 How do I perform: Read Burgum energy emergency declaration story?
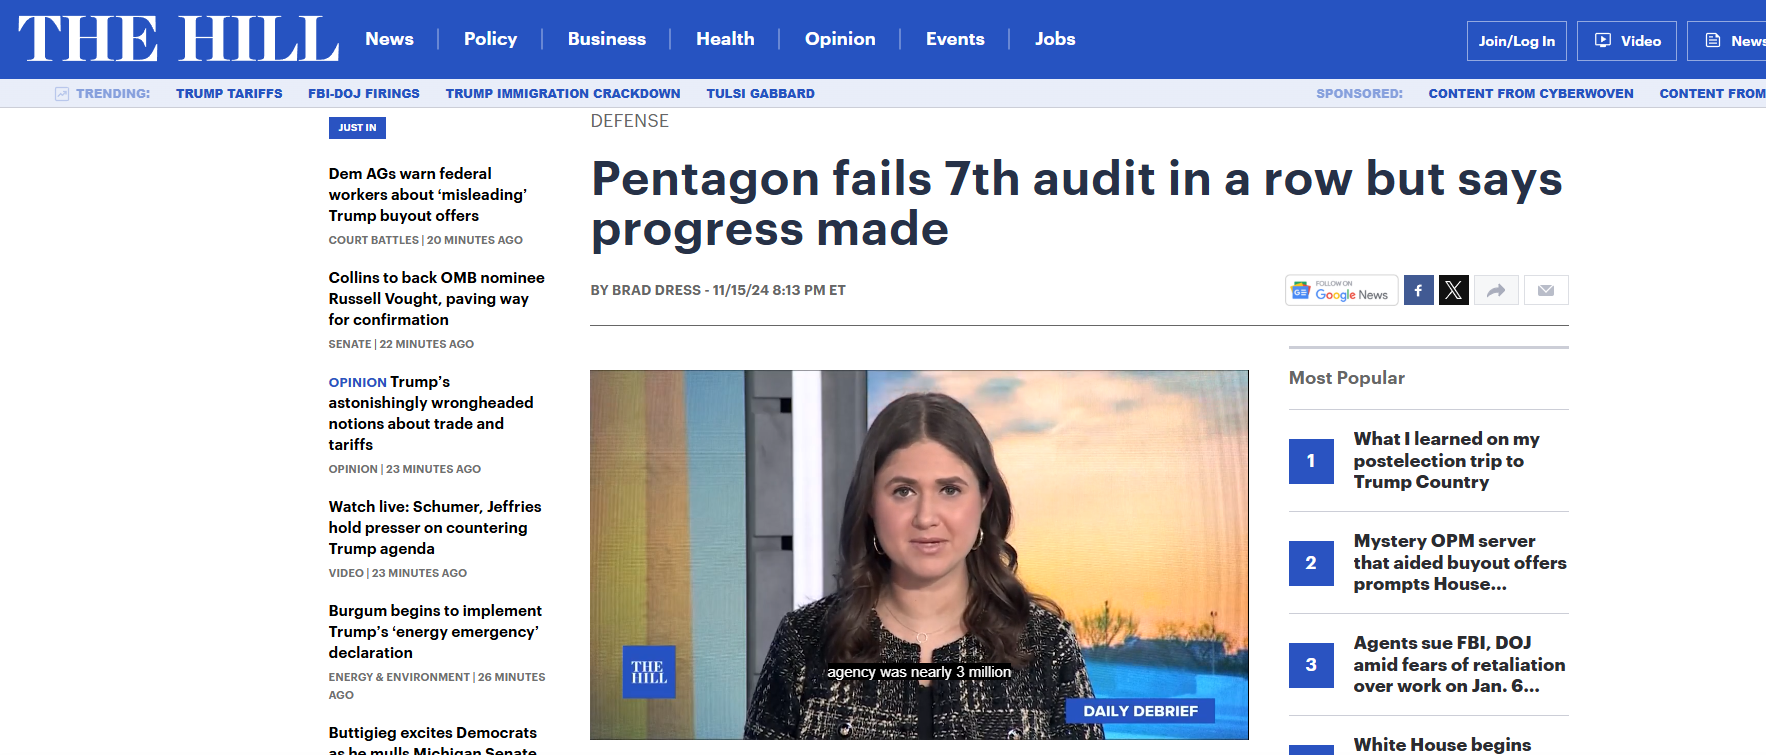[435, 631]
